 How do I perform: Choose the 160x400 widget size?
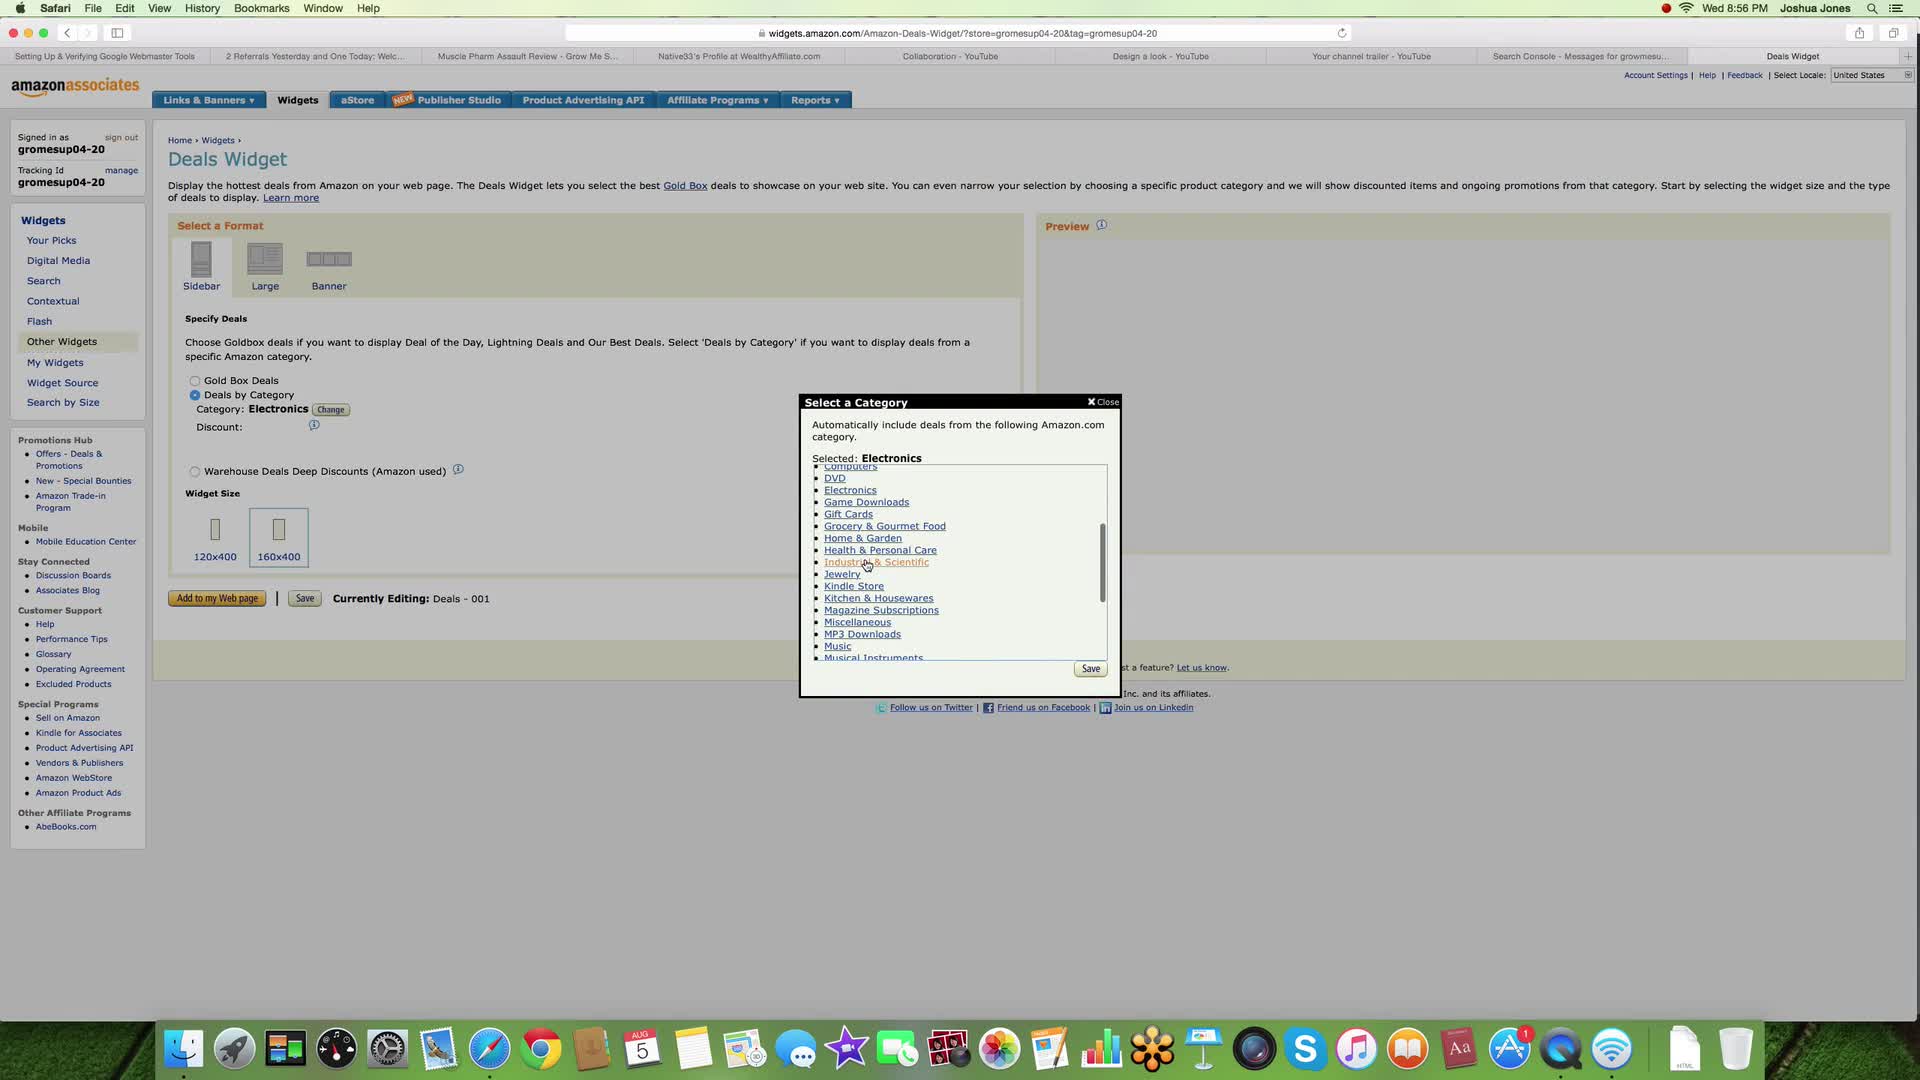[279, 538]
